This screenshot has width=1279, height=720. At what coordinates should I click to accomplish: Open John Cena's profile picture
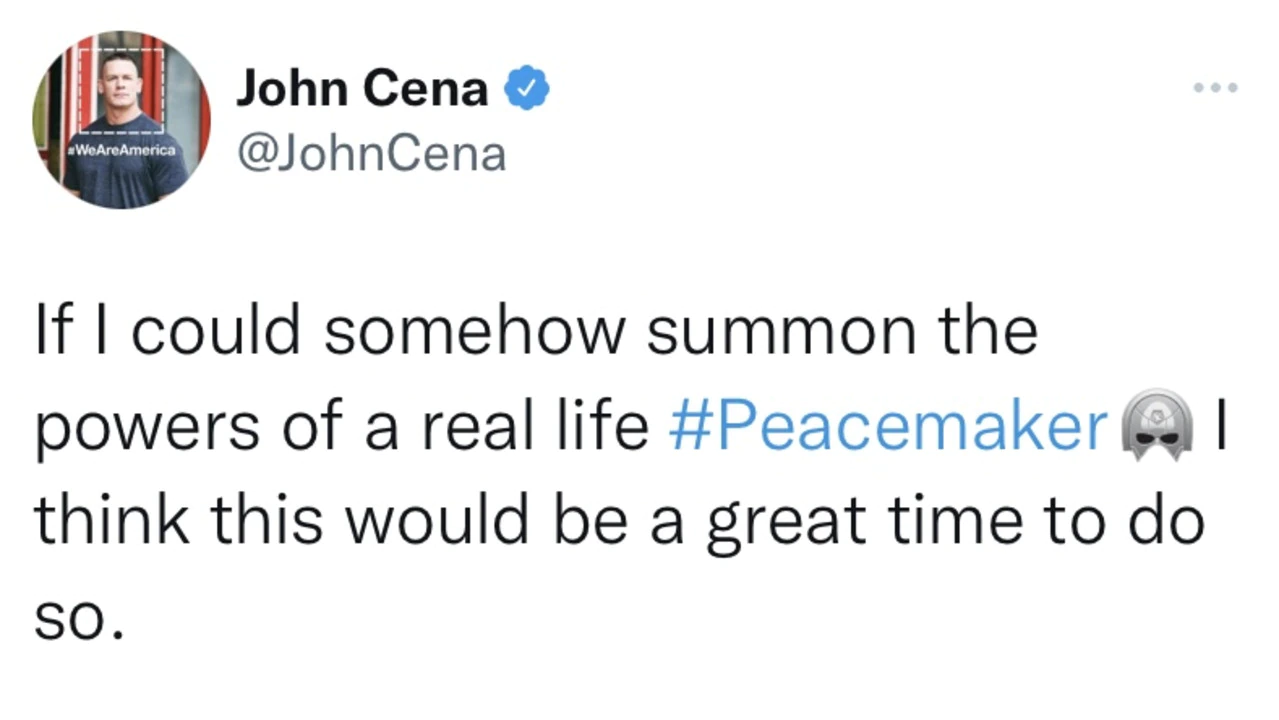coord(121,120)
